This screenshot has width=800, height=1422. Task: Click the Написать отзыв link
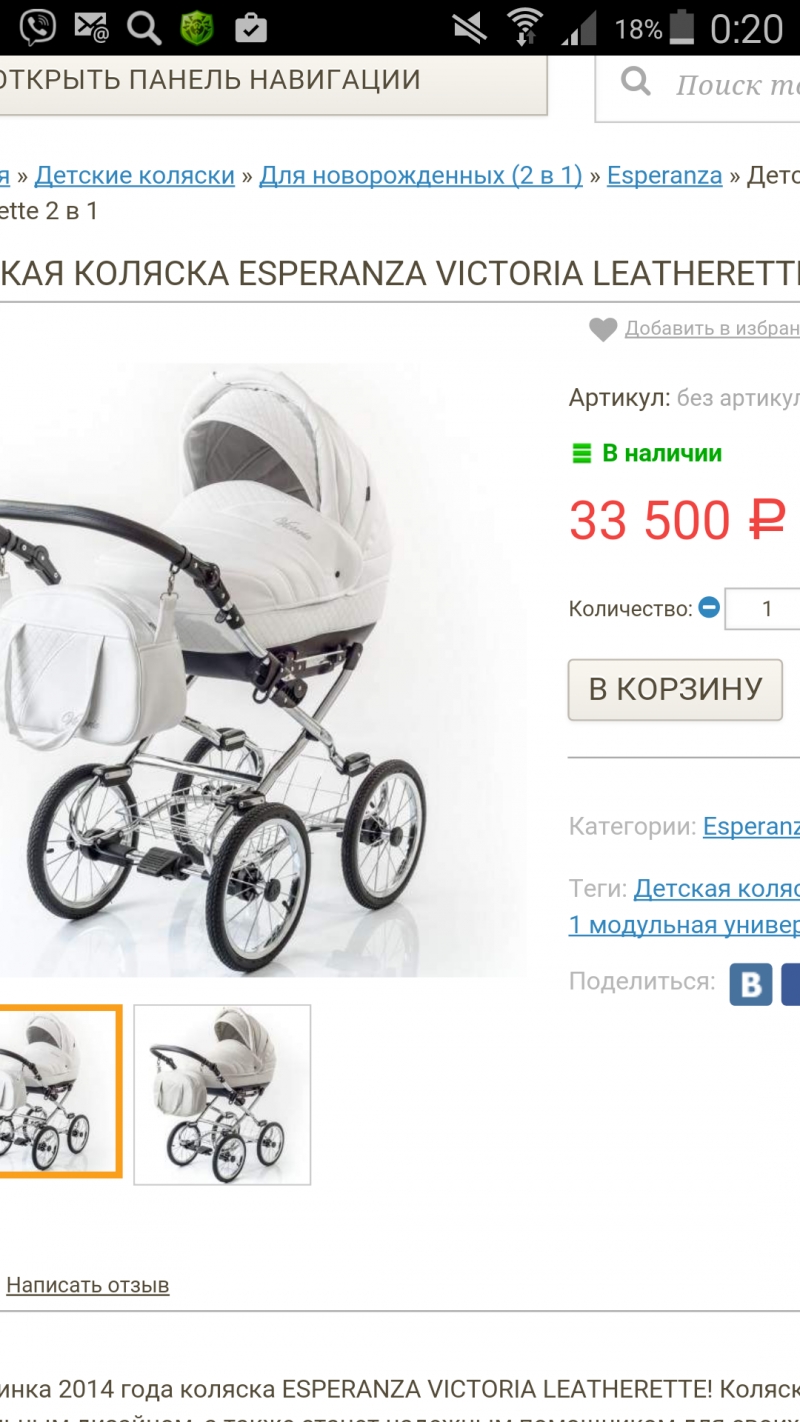click(x=88, y=1285)
